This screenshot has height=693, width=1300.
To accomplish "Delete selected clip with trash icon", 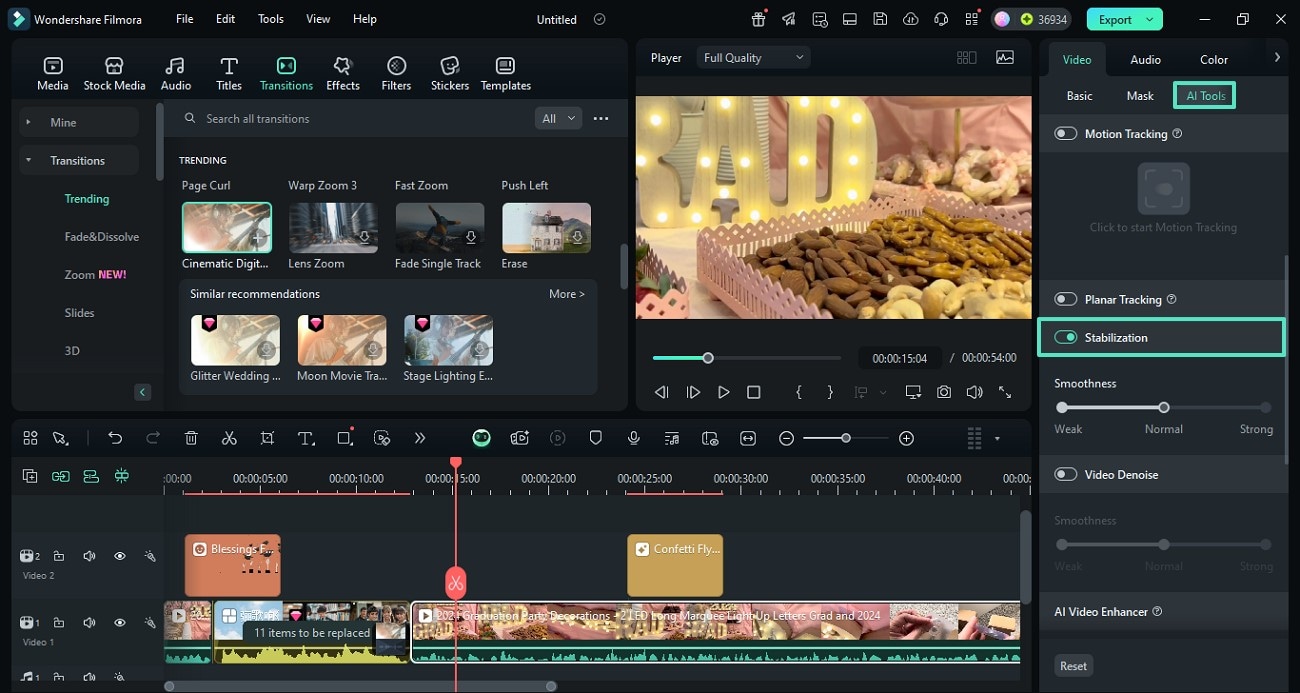I will click(x=191, y=438).
